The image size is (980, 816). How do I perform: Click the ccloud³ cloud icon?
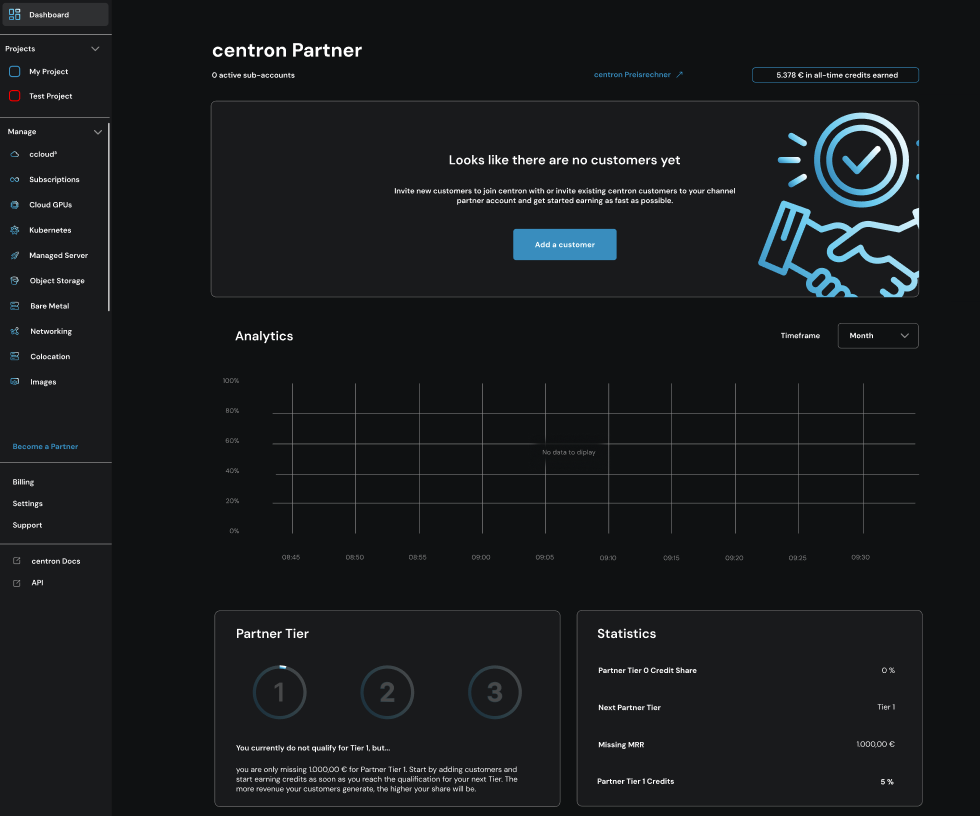[x=15, y=154]
